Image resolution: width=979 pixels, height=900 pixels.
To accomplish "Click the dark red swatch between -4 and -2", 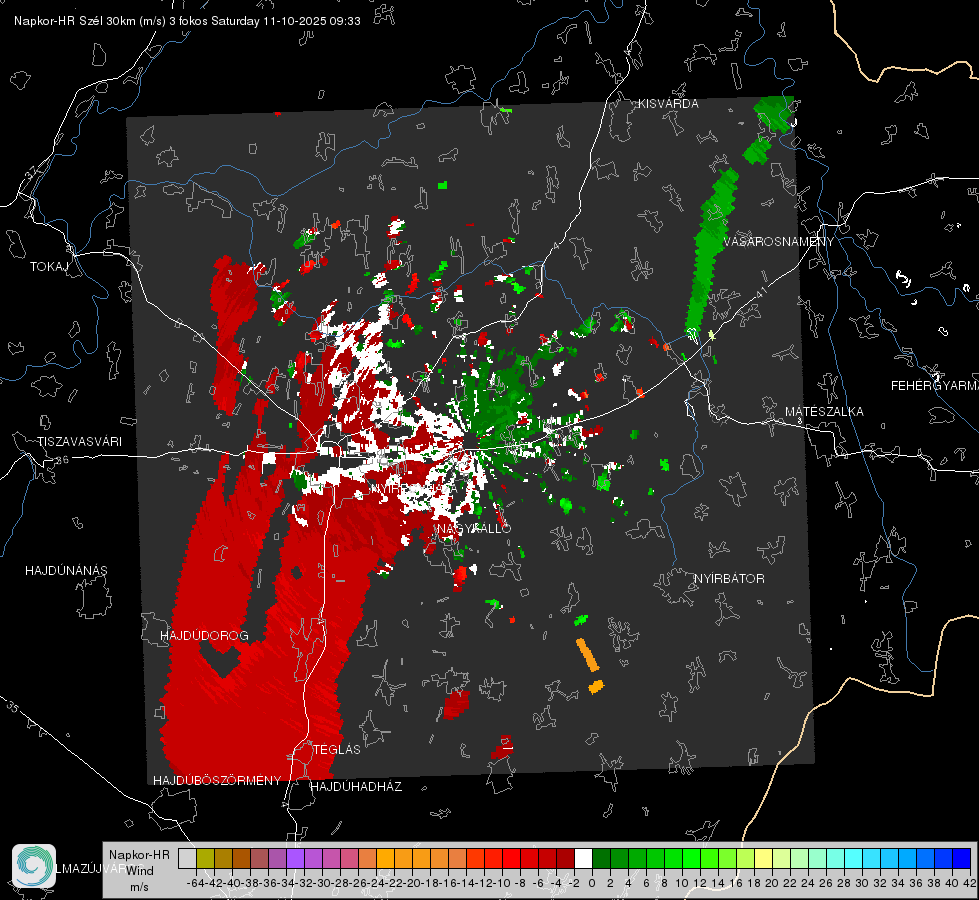I will (565, 858).
